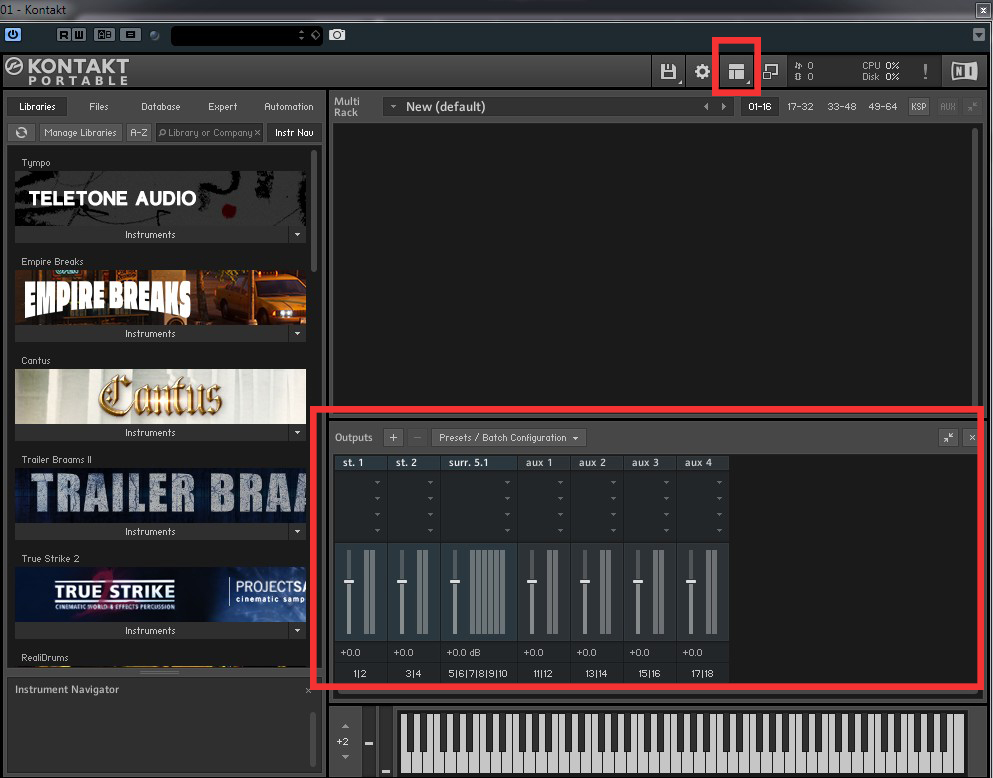
Task: Open Presets / Batch Configuration dropdown
Action: (x=509, y=437)
